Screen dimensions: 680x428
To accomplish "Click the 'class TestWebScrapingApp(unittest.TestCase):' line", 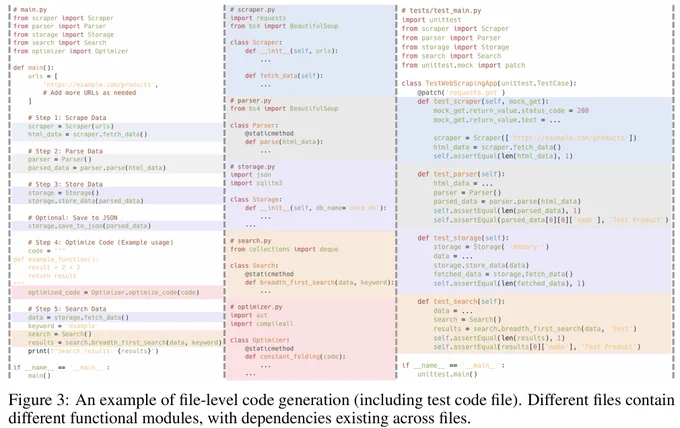I will click(489, 83).
